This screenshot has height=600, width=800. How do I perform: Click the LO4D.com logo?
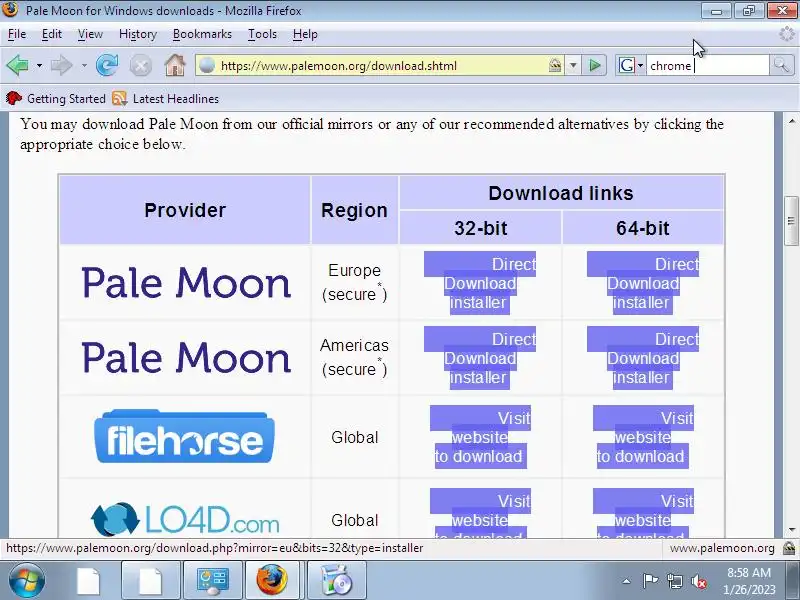tap(185, 519)
